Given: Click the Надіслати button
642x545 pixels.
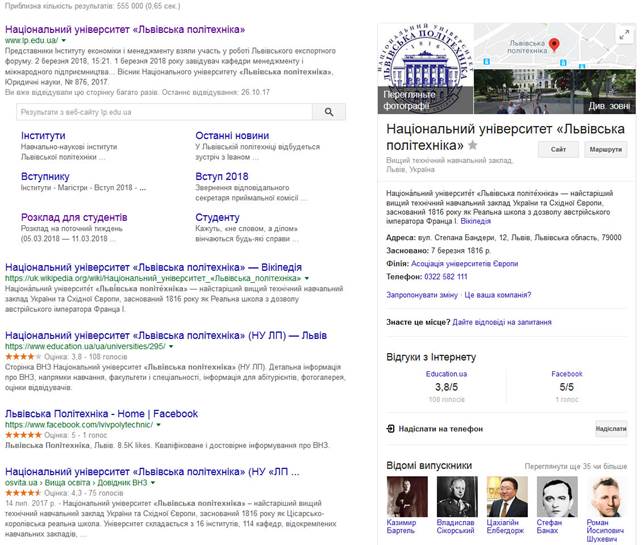Looking at the screenshot, I should (611, 429).
